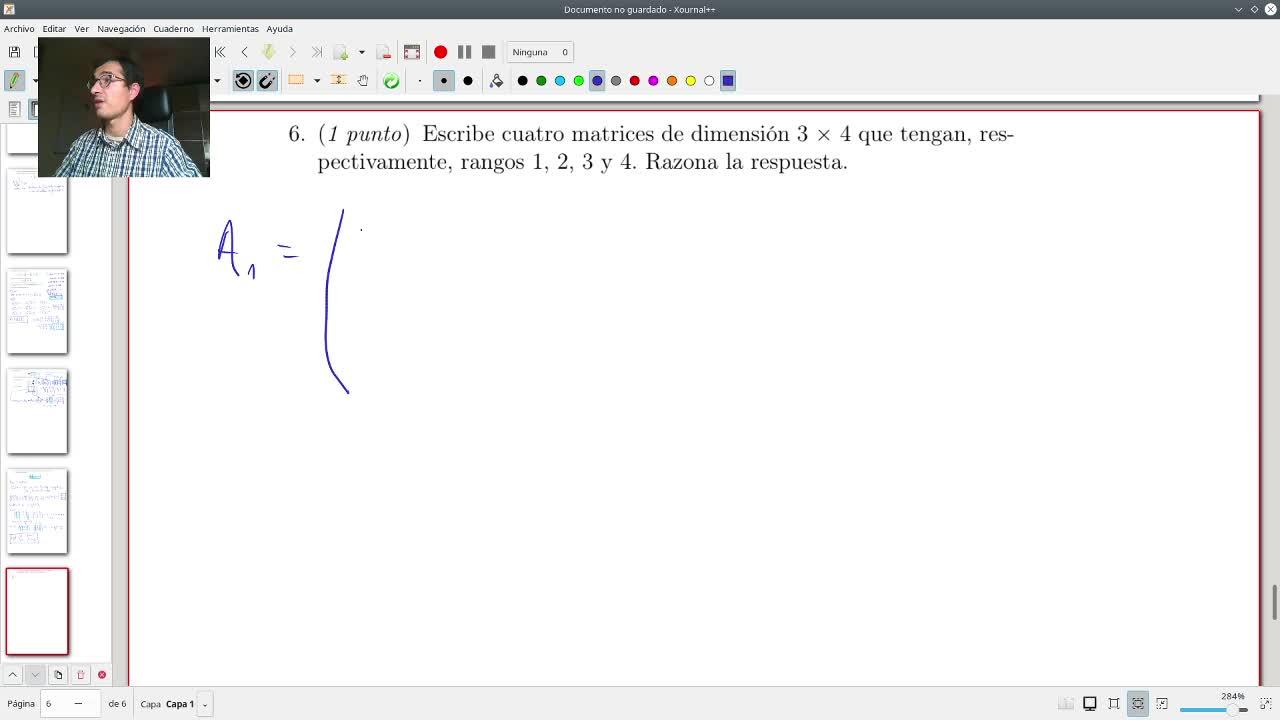
Task: Move selected page up in sidebar
Action: (x=12, y=675)
